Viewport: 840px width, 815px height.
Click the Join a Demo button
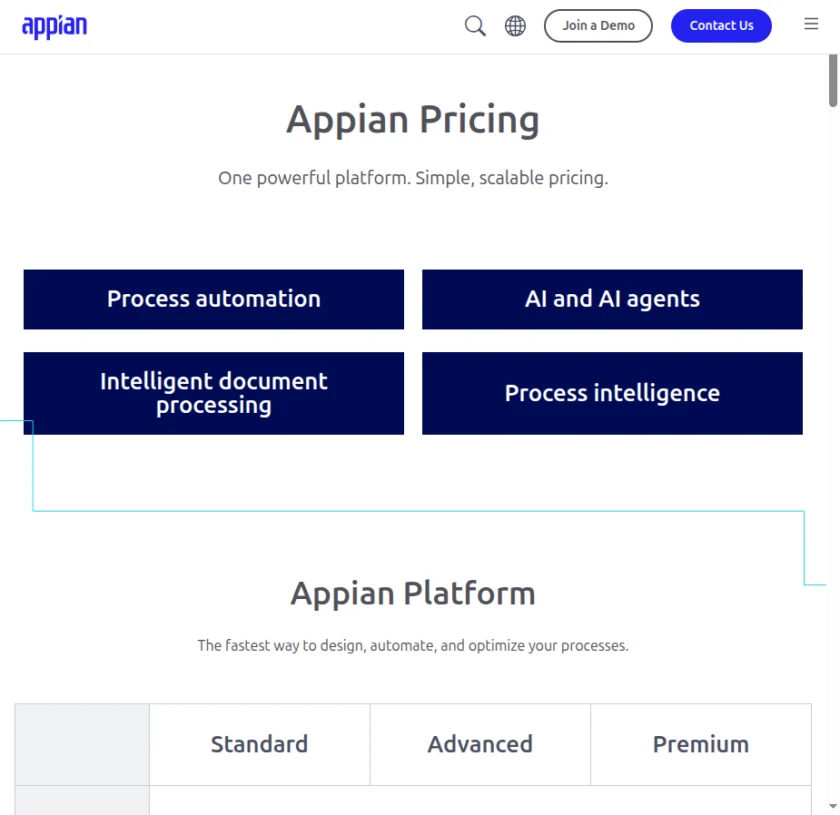598,25
